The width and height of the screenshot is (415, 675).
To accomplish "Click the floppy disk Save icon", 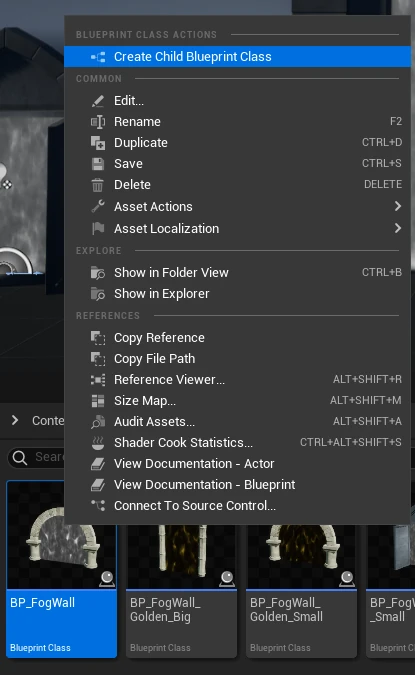I will coord(98,164).
